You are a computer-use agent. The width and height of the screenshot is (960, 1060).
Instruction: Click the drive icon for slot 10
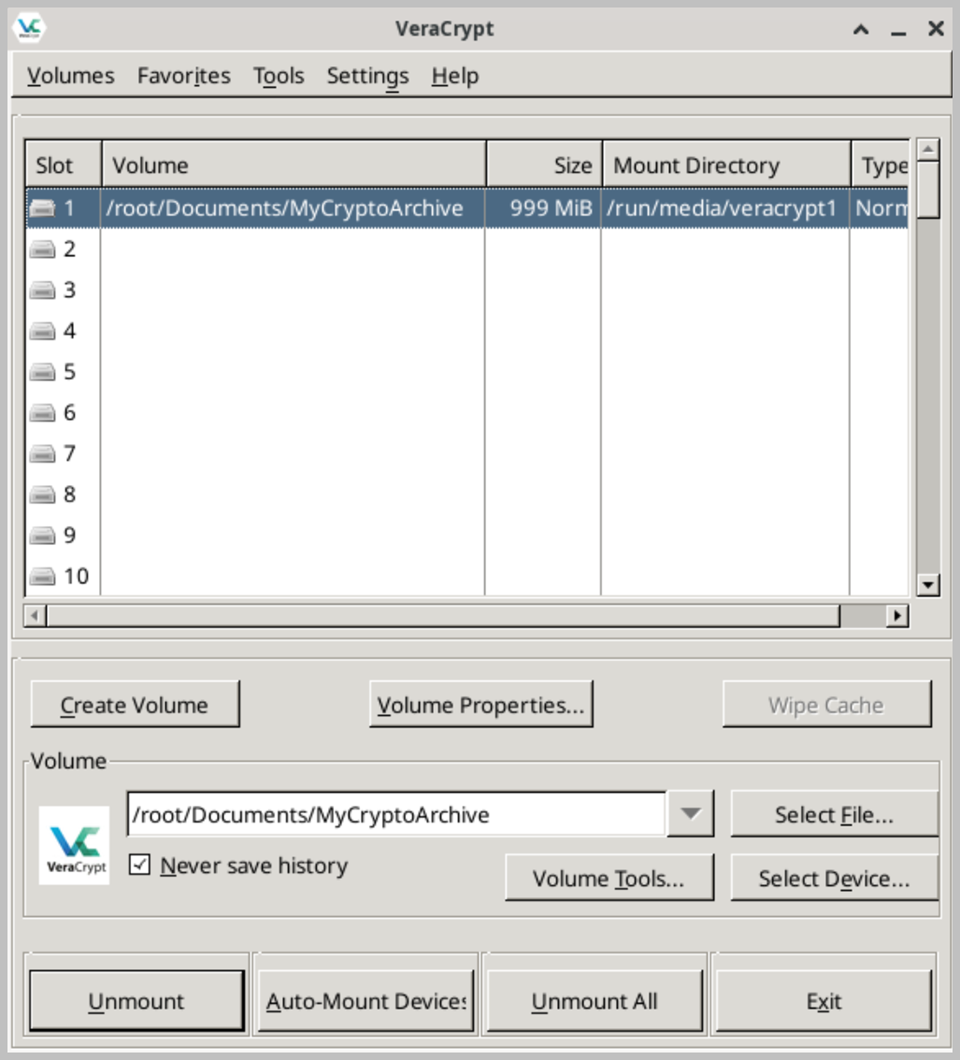click(x=43, y=577)
